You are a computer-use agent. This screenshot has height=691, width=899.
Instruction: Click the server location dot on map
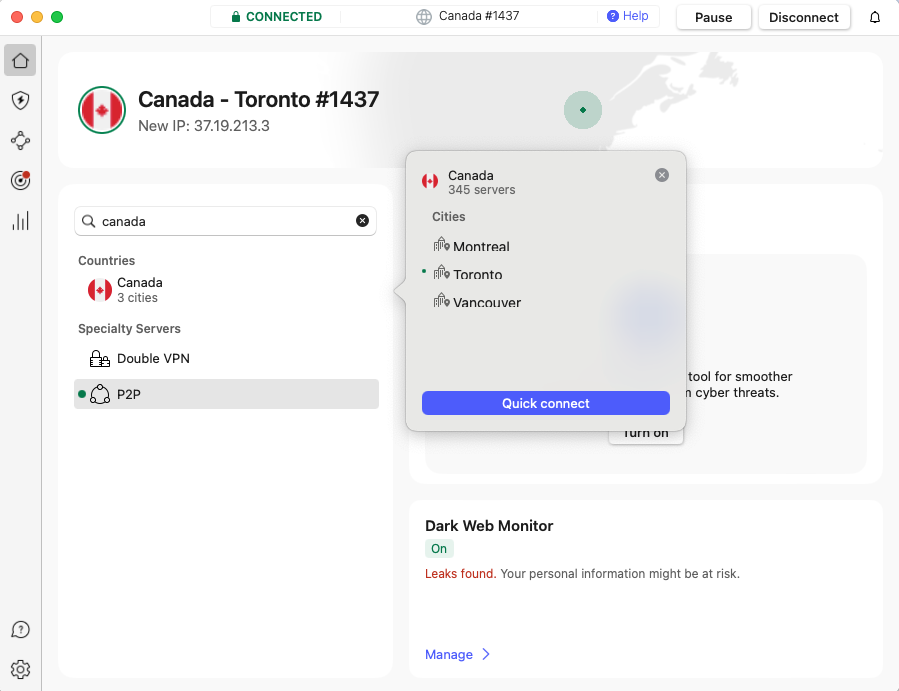583,110
